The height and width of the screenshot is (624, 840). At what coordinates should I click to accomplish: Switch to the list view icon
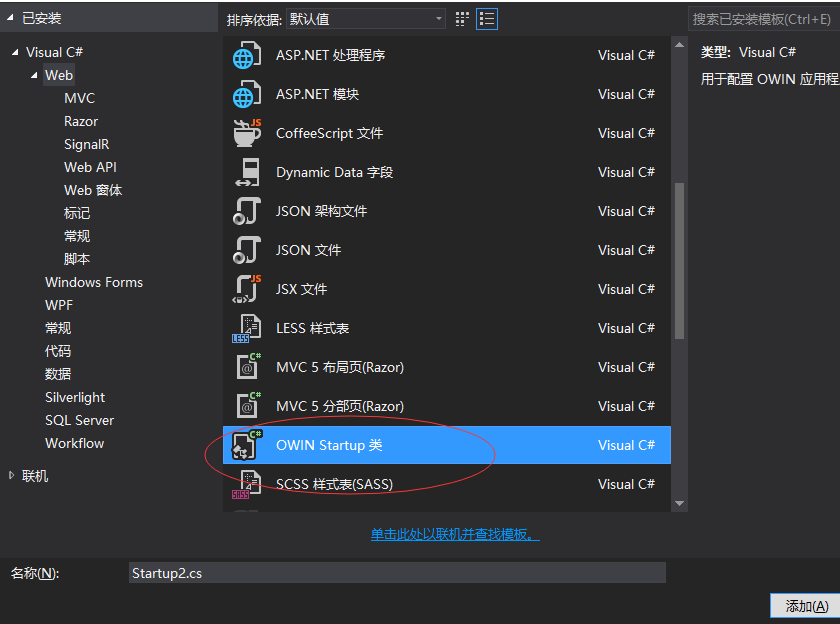[487, 19]
